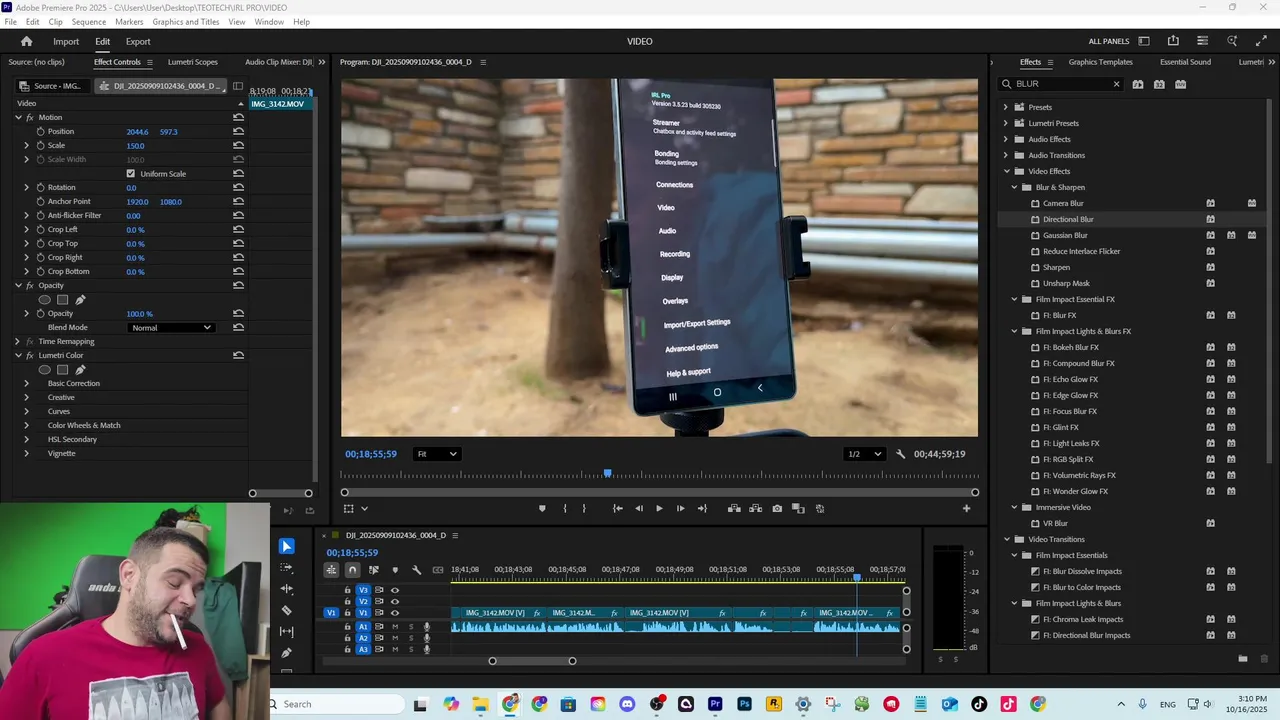Screen dimensions: 1280x720
Task: Expand the Curves section in Lumetri Color
Action: coord(26,412)
